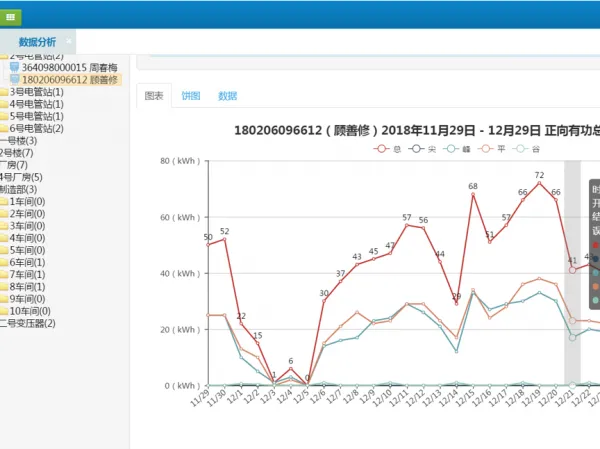Open the 制造部(3) tree node
Image resolution: width=600 pixels, height=449 pixels.
[x=18, y=189]
